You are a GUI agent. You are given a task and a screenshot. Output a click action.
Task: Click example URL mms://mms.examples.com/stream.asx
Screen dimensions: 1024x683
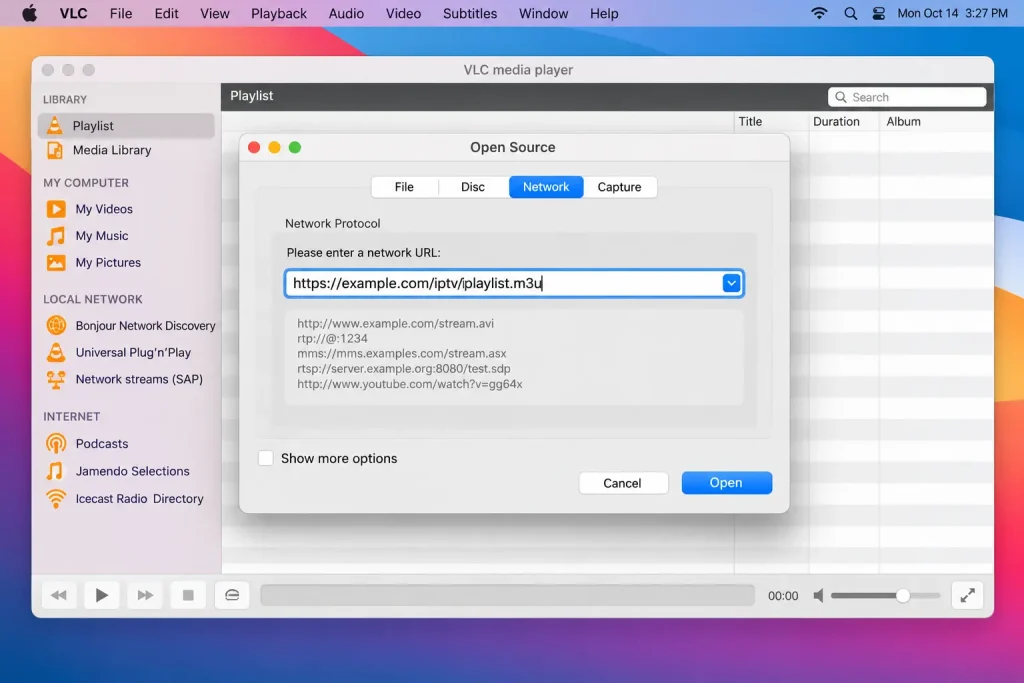coord(402,353)
